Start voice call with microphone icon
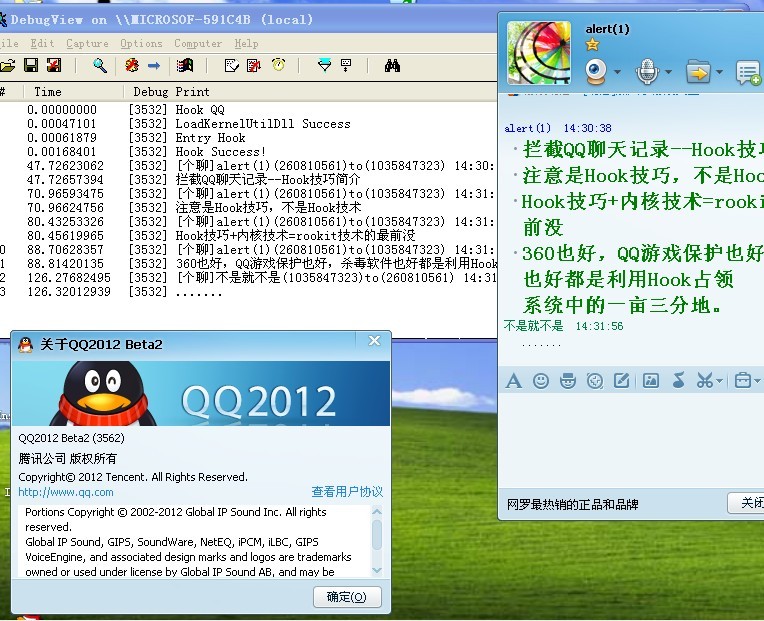This screenshot has height=621, width=764. 647,72
